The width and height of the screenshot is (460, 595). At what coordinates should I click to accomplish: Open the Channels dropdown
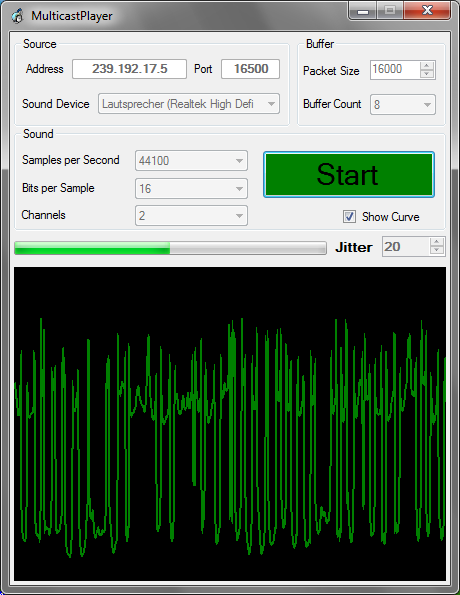(191, 216)
